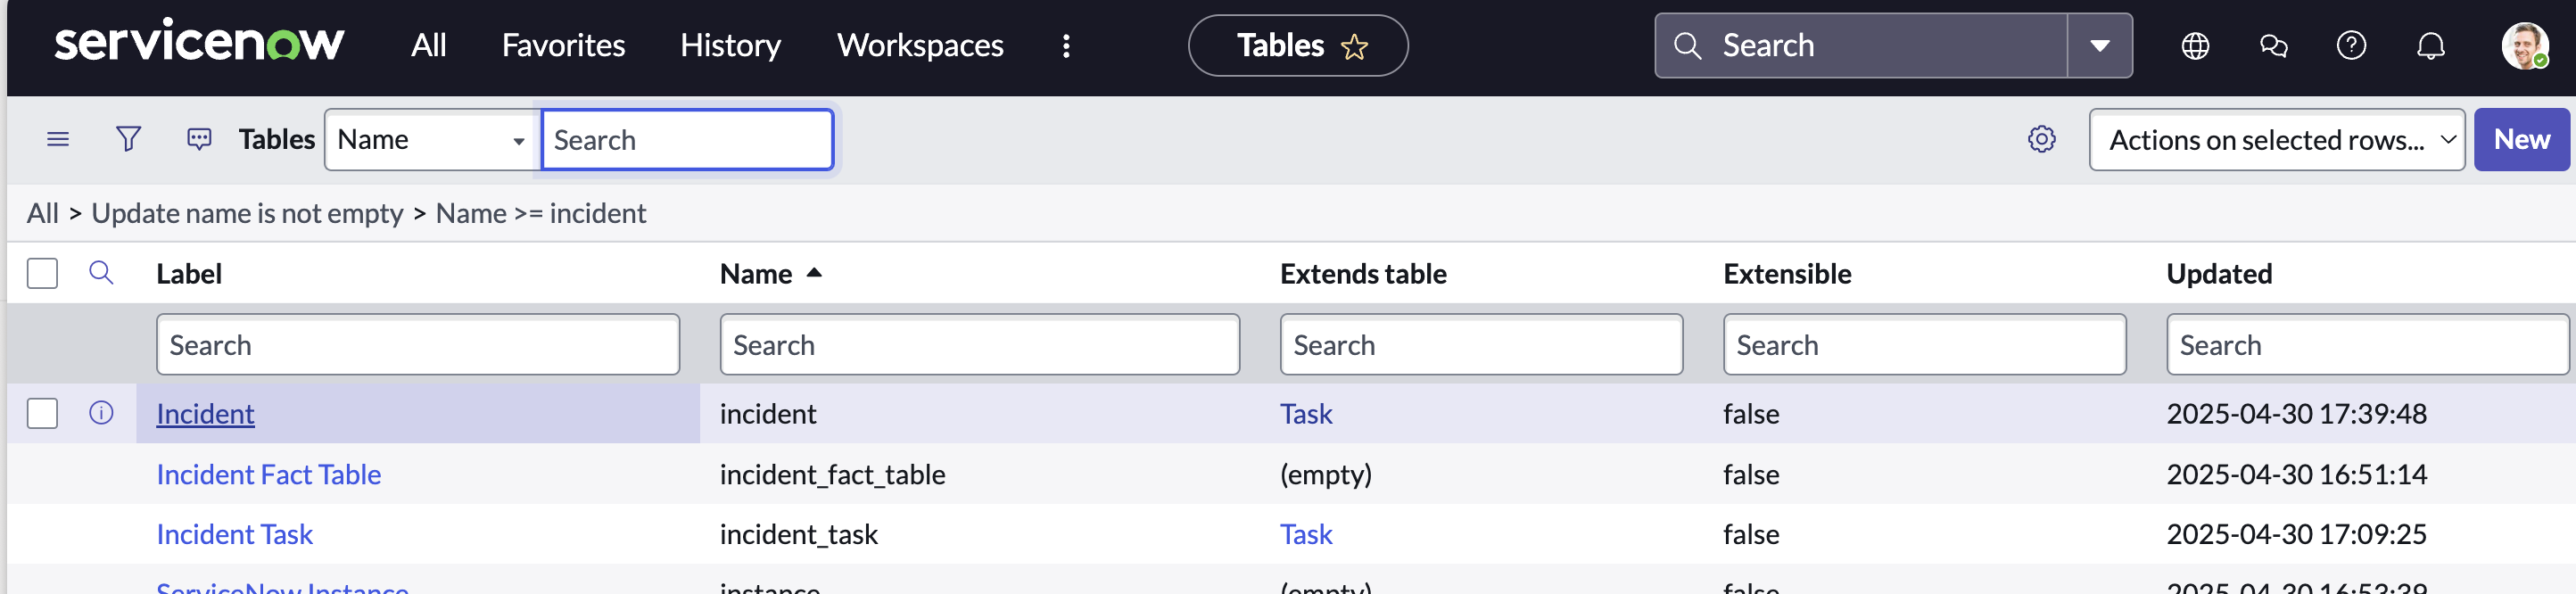This screenshot has height=594, width=2576.
Task: Sort by the Name column arrow
Action: coord(814,272)
